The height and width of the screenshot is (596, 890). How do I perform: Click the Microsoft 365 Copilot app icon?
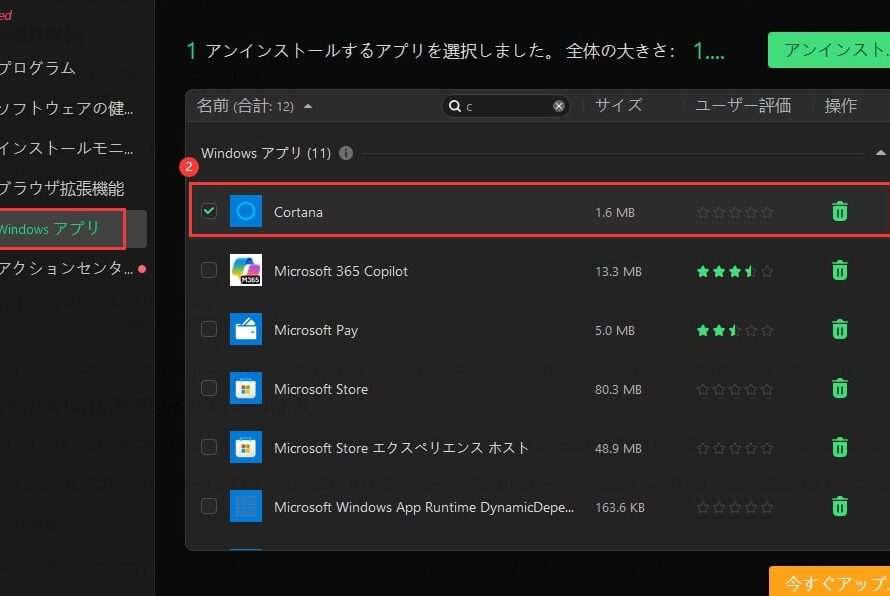246,270
